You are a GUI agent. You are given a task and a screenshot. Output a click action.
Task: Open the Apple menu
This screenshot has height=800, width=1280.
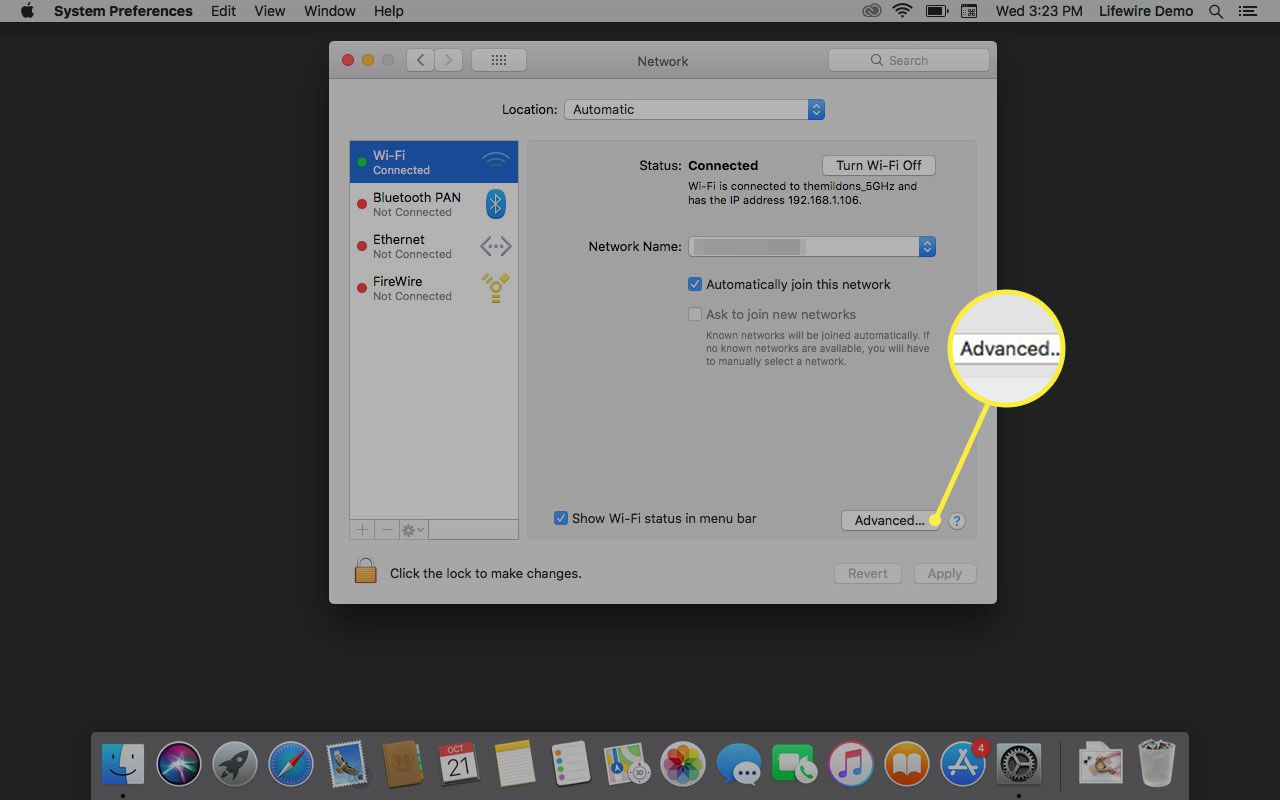(x=27, y=11)
